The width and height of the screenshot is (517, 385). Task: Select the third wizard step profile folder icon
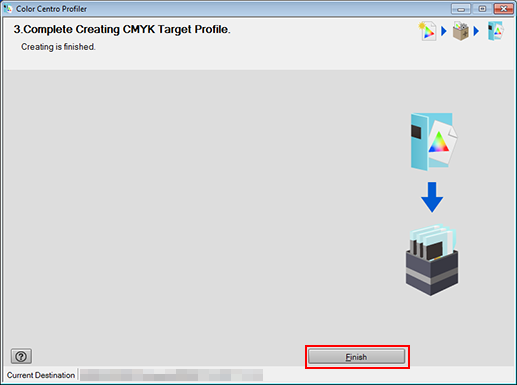coord(496,31)
